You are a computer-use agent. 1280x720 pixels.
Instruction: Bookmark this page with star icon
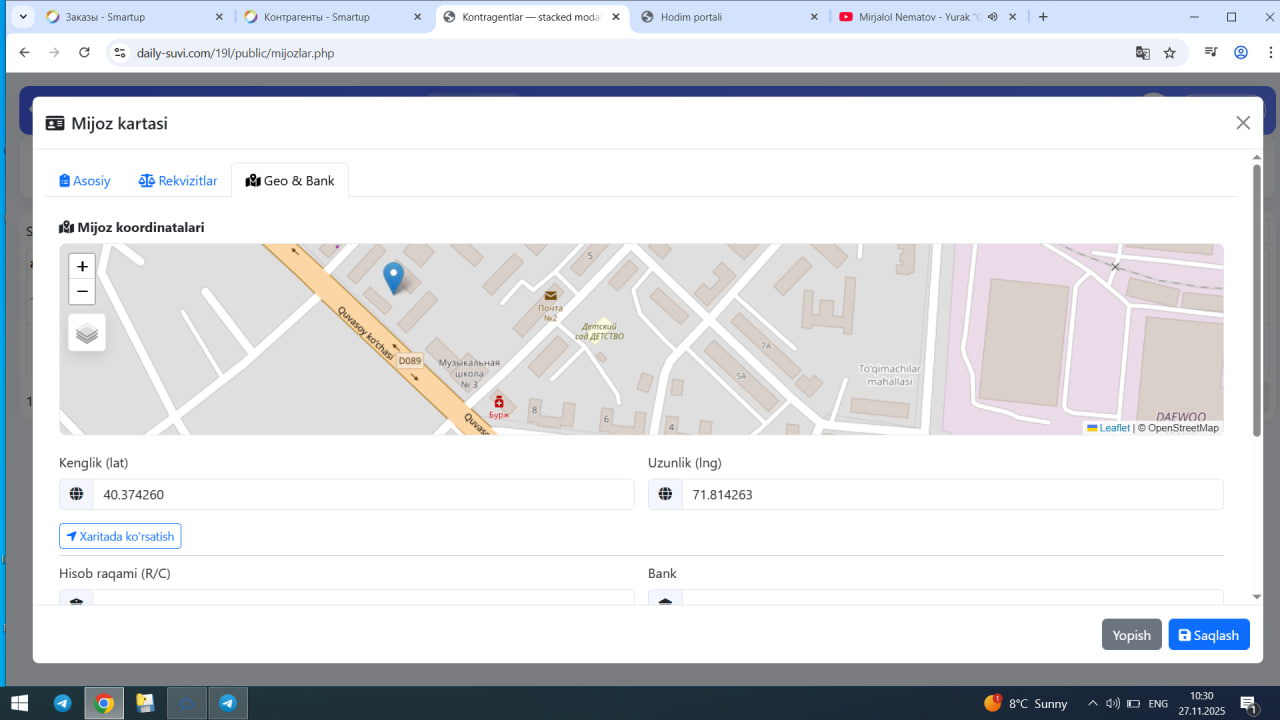coord(1169,53)
